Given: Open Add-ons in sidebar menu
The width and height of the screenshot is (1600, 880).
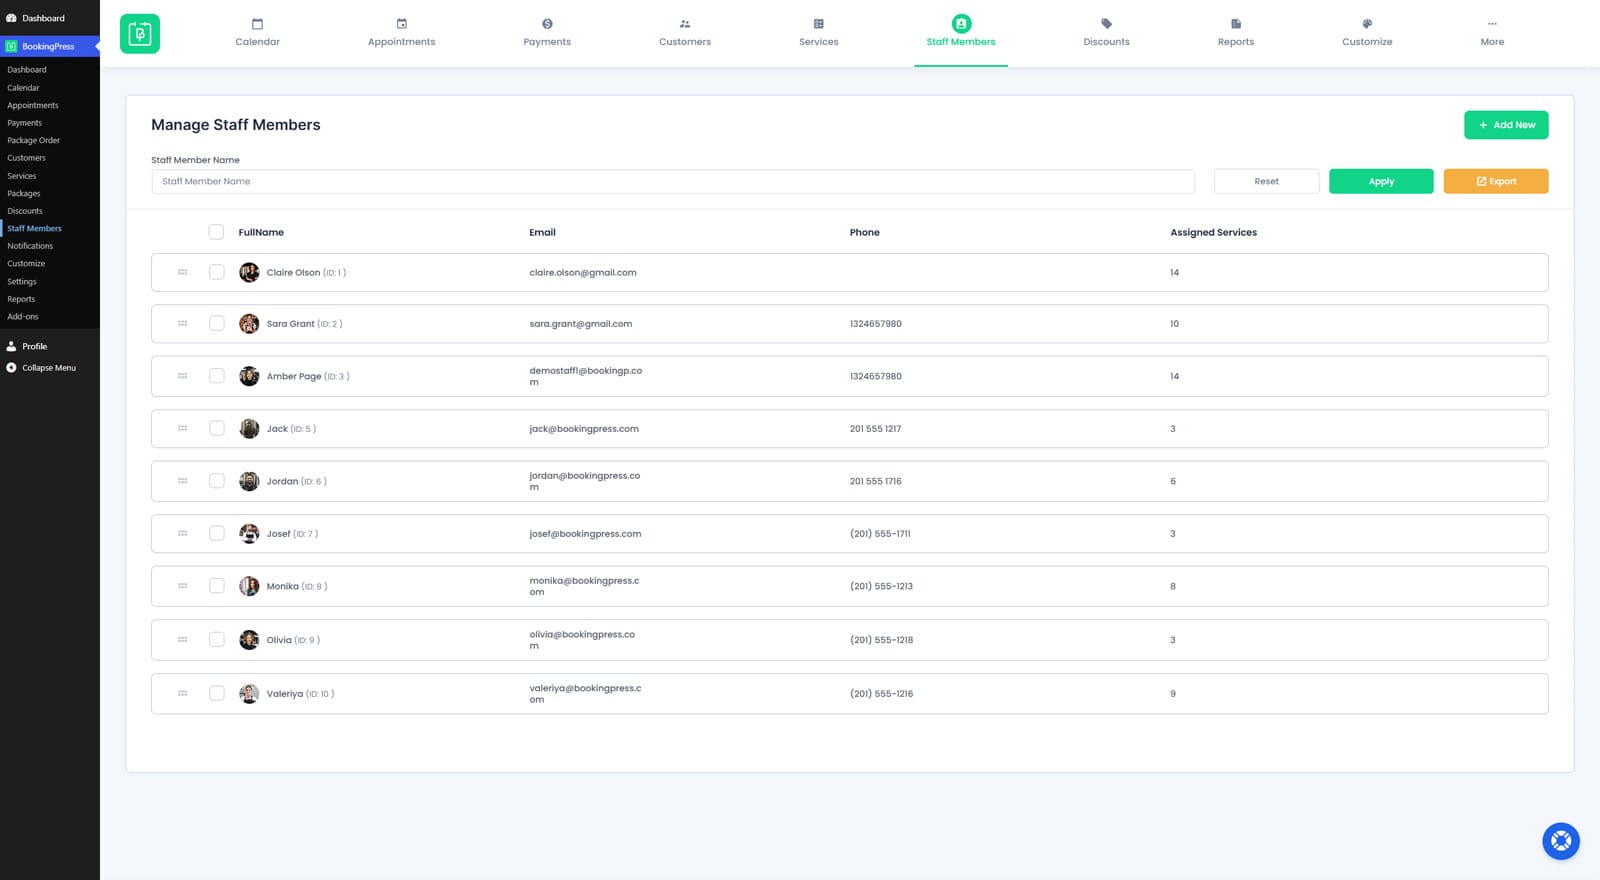Looking at the screenshot, I should click(23, 317).
